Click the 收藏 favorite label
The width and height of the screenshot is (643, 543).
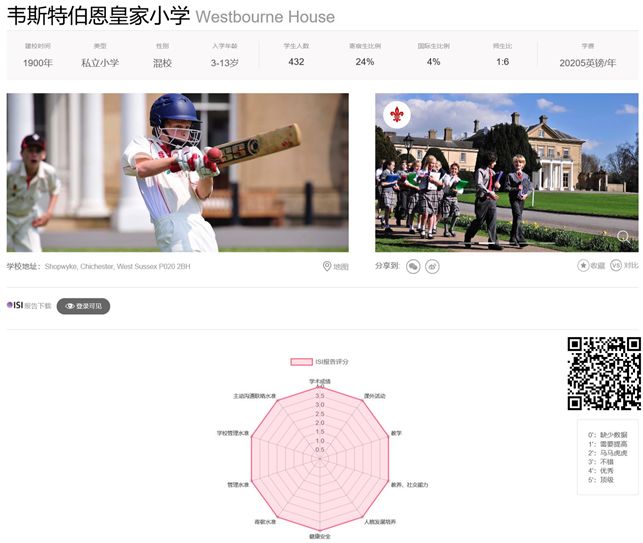click(x=597, y=266)
